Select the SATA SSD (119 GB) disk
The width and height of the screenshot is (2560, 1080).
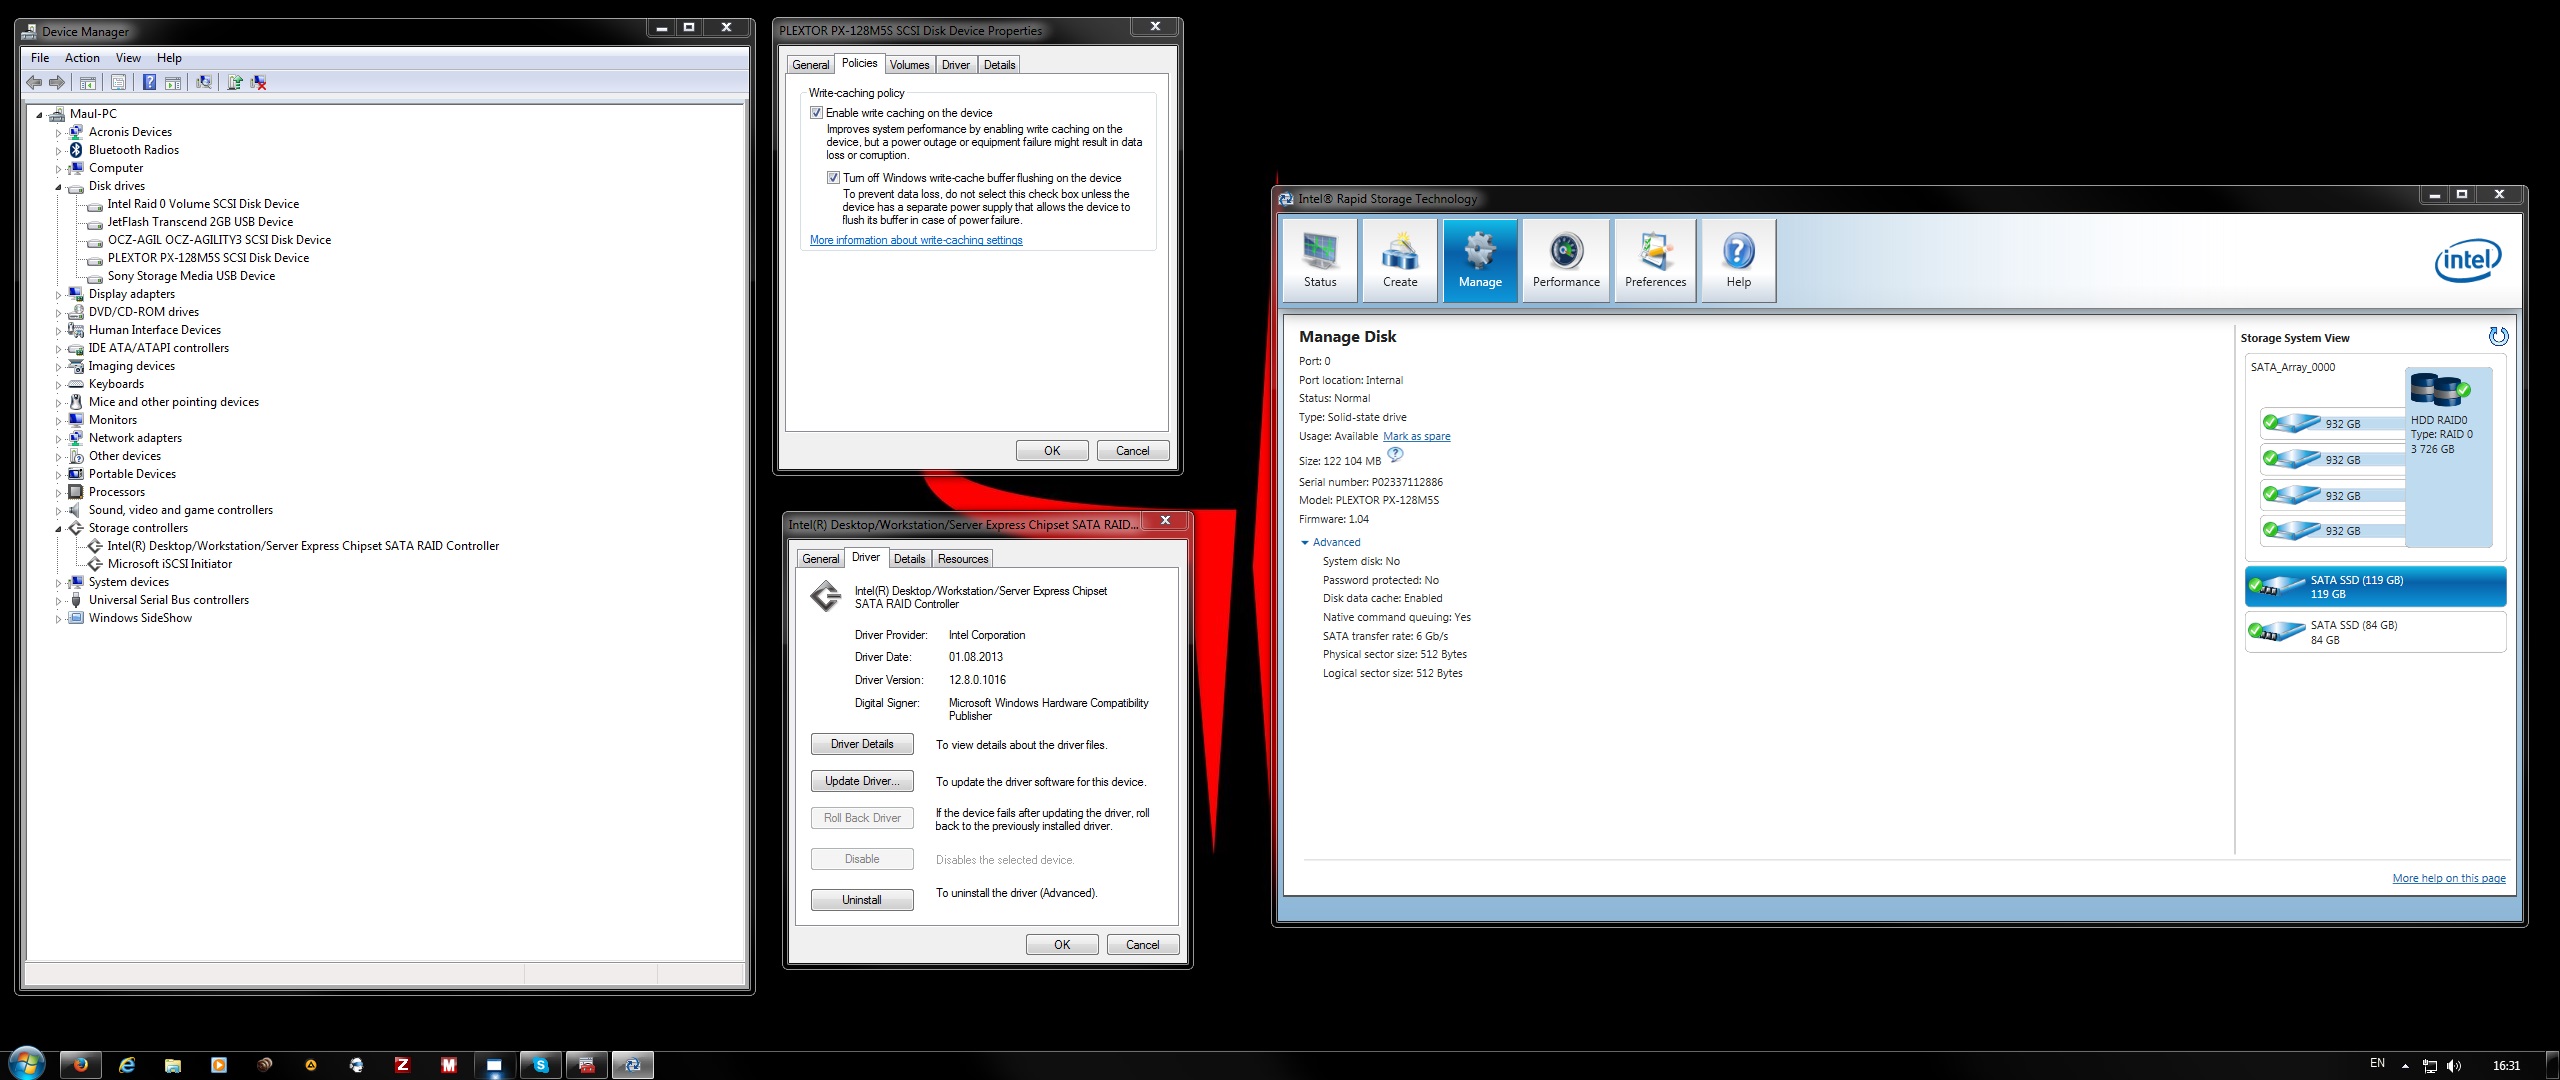pyautogui.click(x=2375, y=587)
